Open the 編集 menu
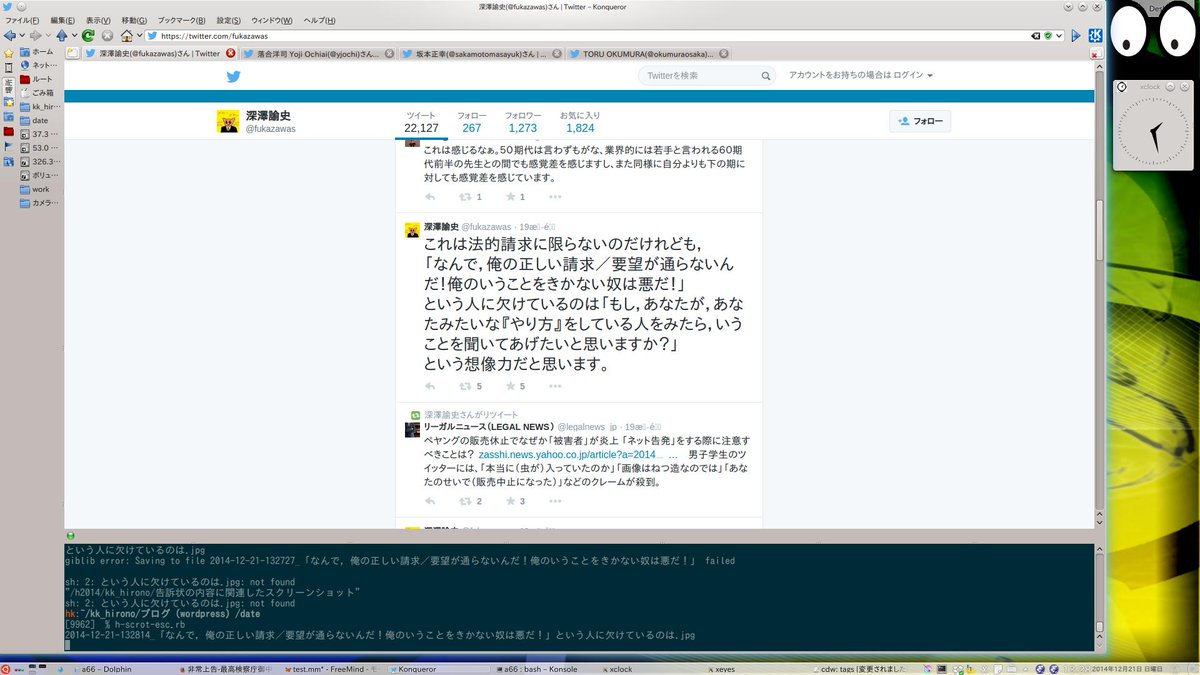This screenshot has width=1200, height=675. (x=62, y=20)
